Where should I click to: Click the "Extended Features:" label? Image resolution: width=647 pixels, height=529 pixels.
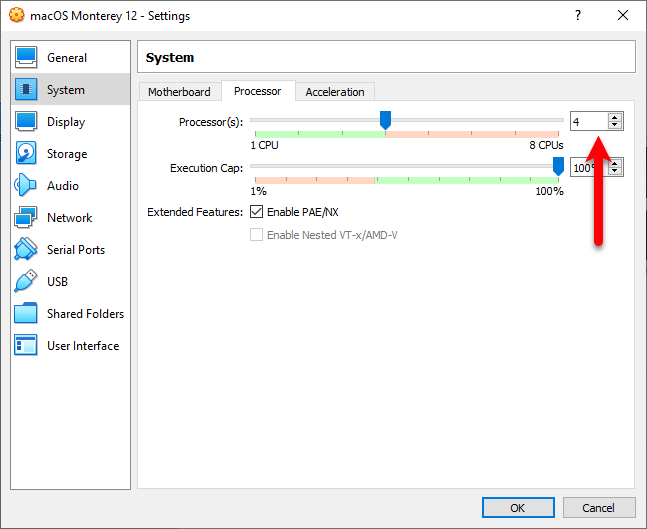(195, 212)
